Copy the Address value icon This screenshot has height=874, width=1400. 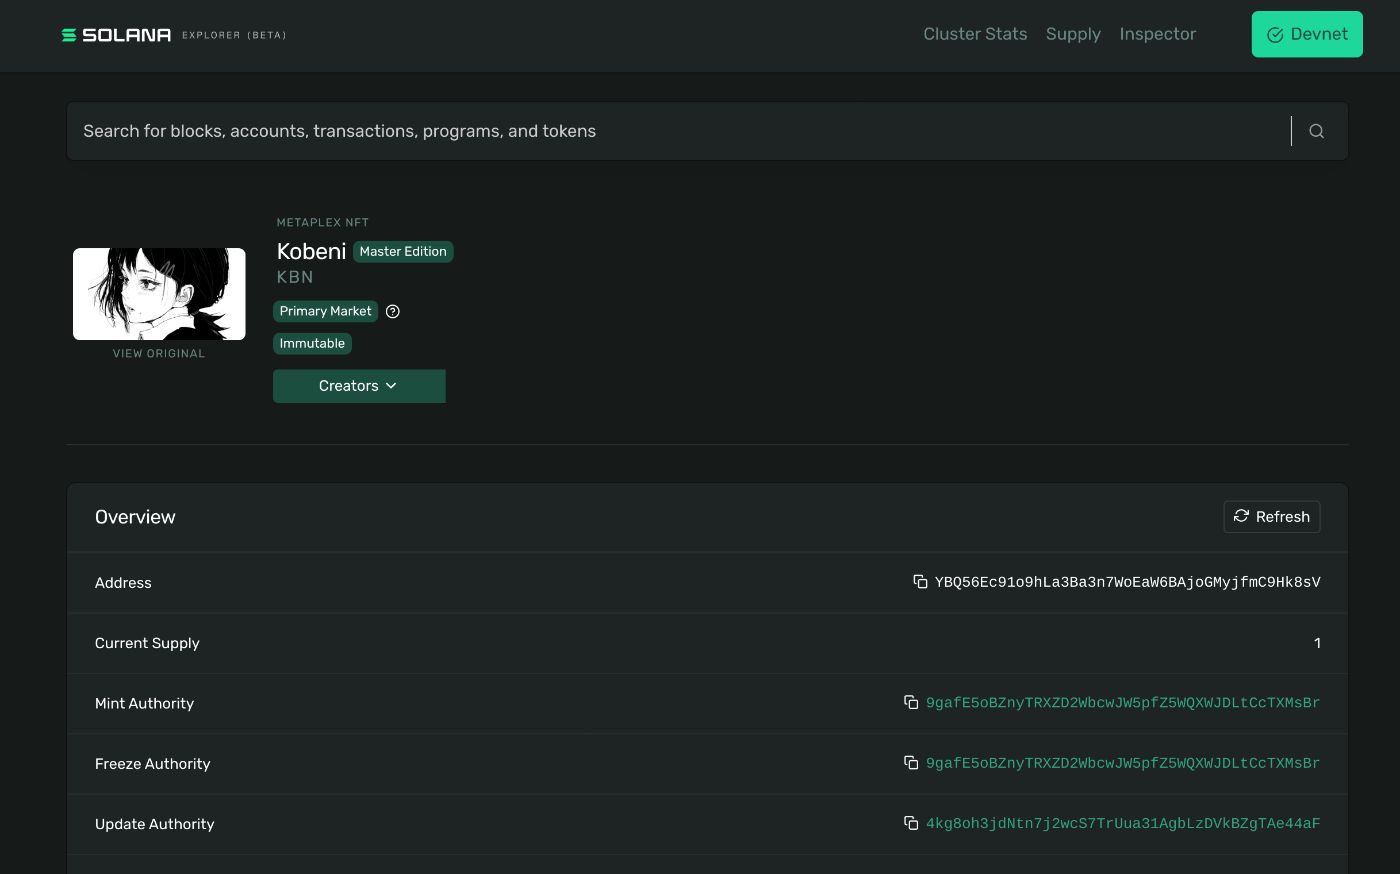[920, 582]
